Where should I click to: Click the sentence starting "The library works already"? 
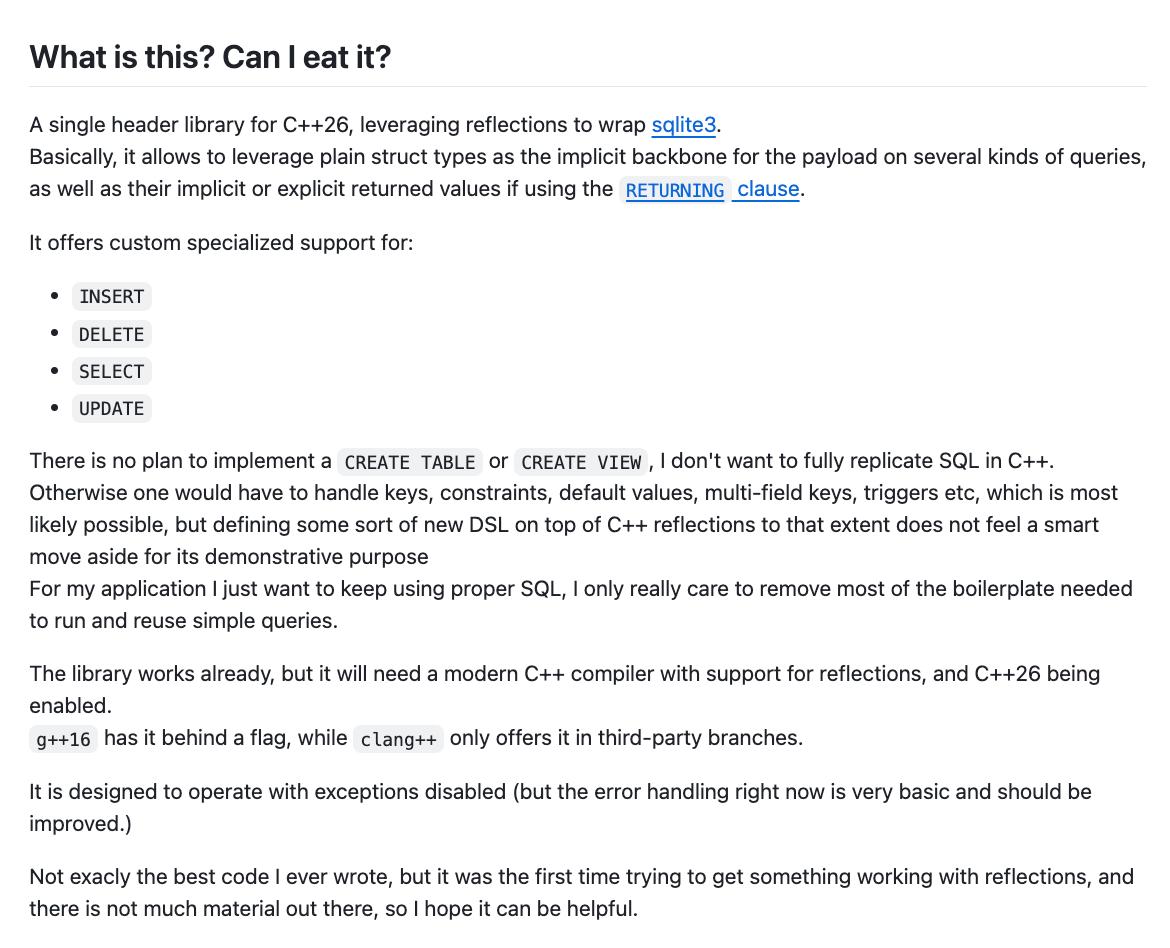pyautogui.click(x=564, y=689)
